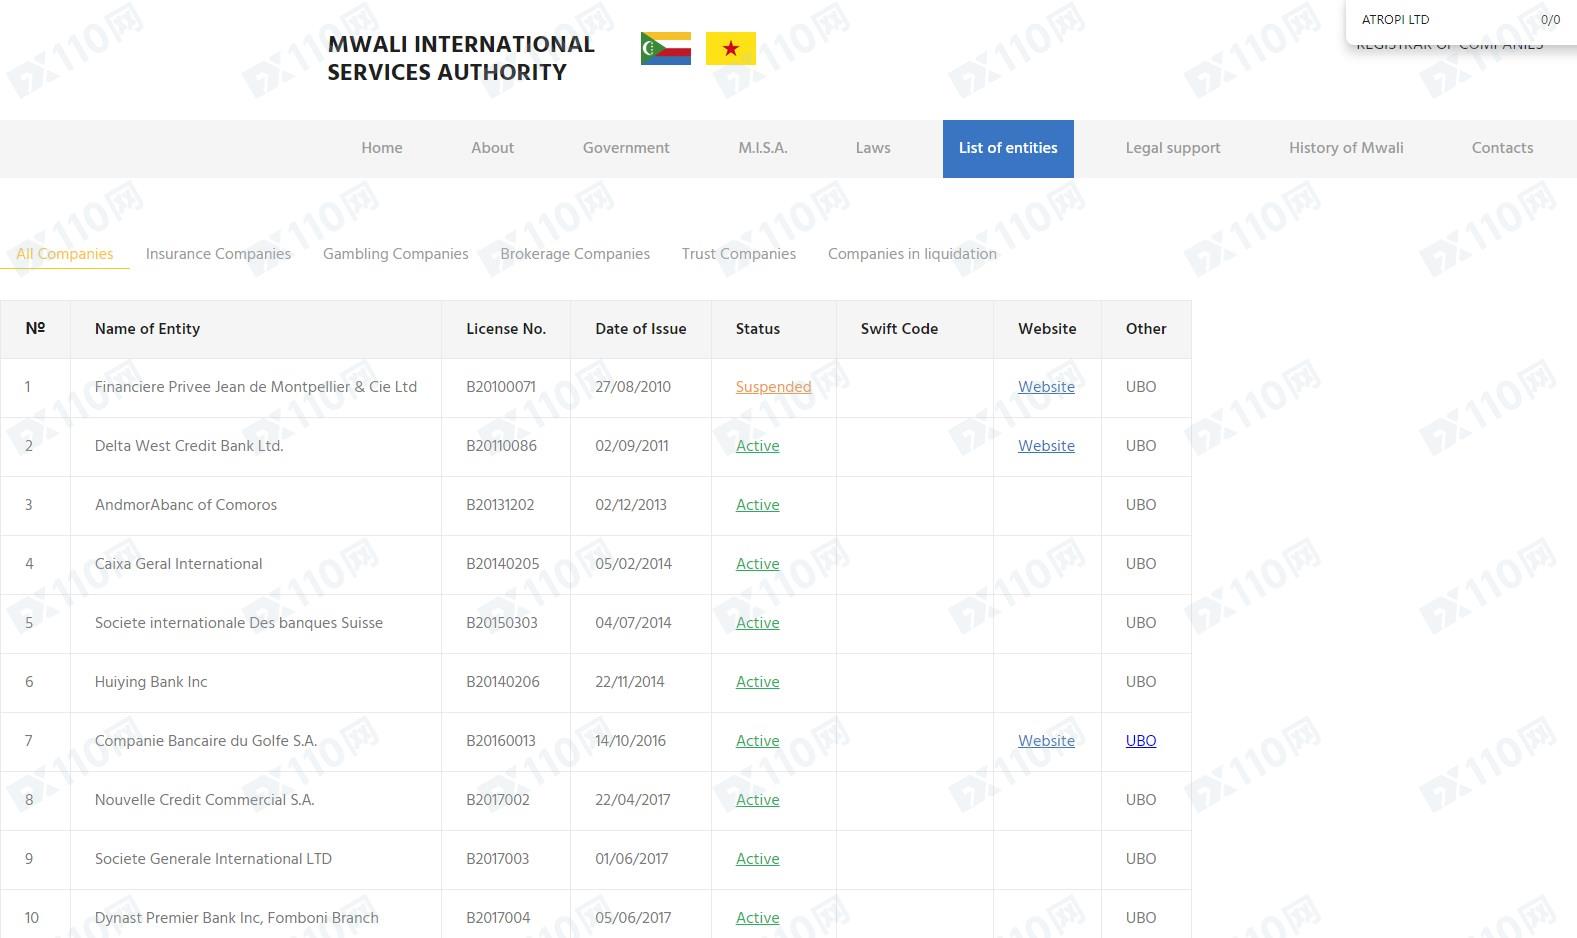Click the Comoros flag icon
The image size is (1577, 938).
[x=666, y=48]
